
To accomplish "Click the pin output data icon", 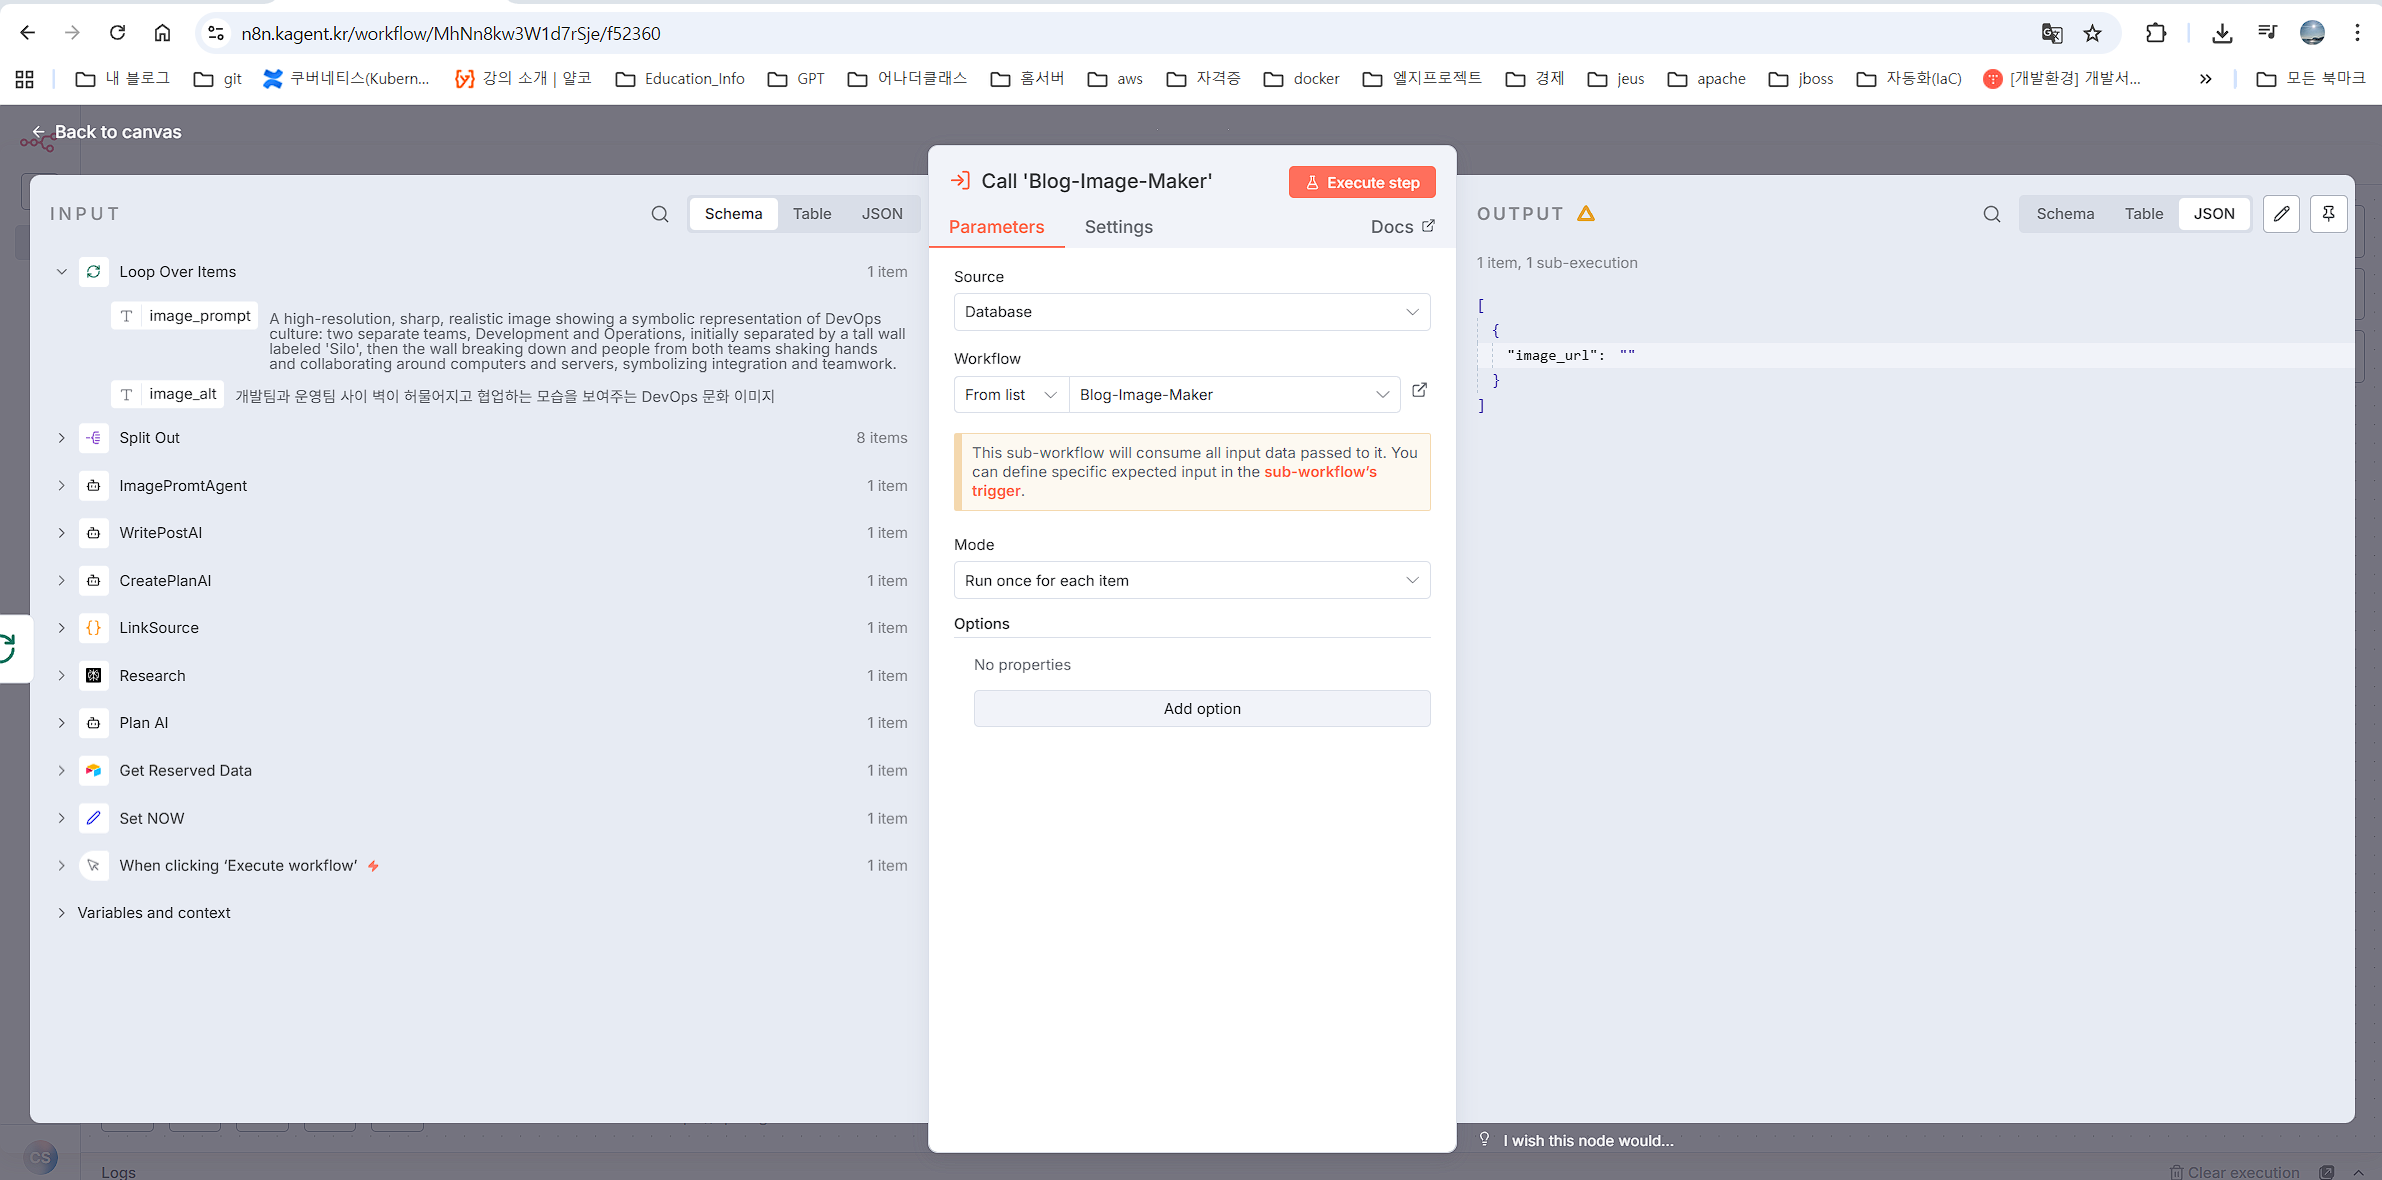I will pyautogui.click(x=2328, y=214).
